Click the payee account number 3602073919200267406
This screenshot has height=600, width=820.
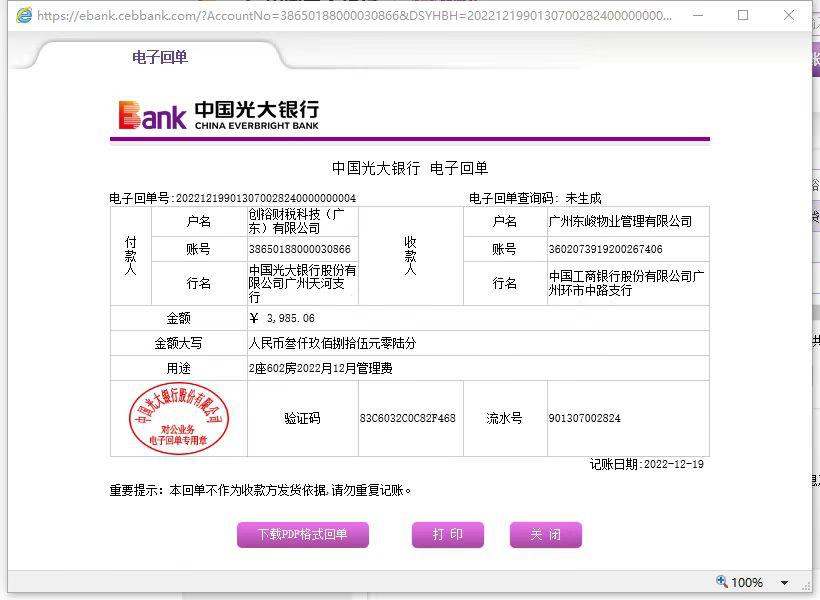click(605, 249)
